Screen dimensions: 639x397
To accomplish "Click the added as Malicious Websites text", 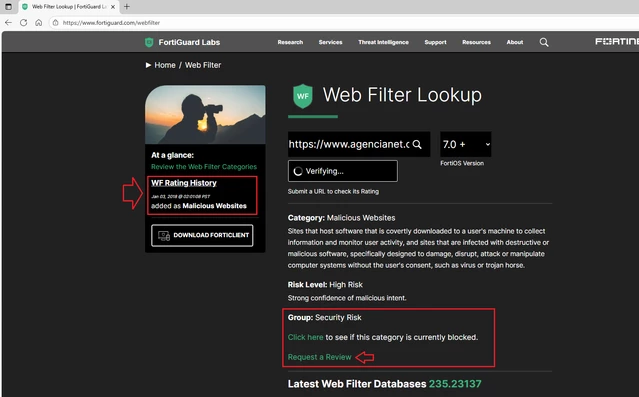I will [x=199, y=206].
